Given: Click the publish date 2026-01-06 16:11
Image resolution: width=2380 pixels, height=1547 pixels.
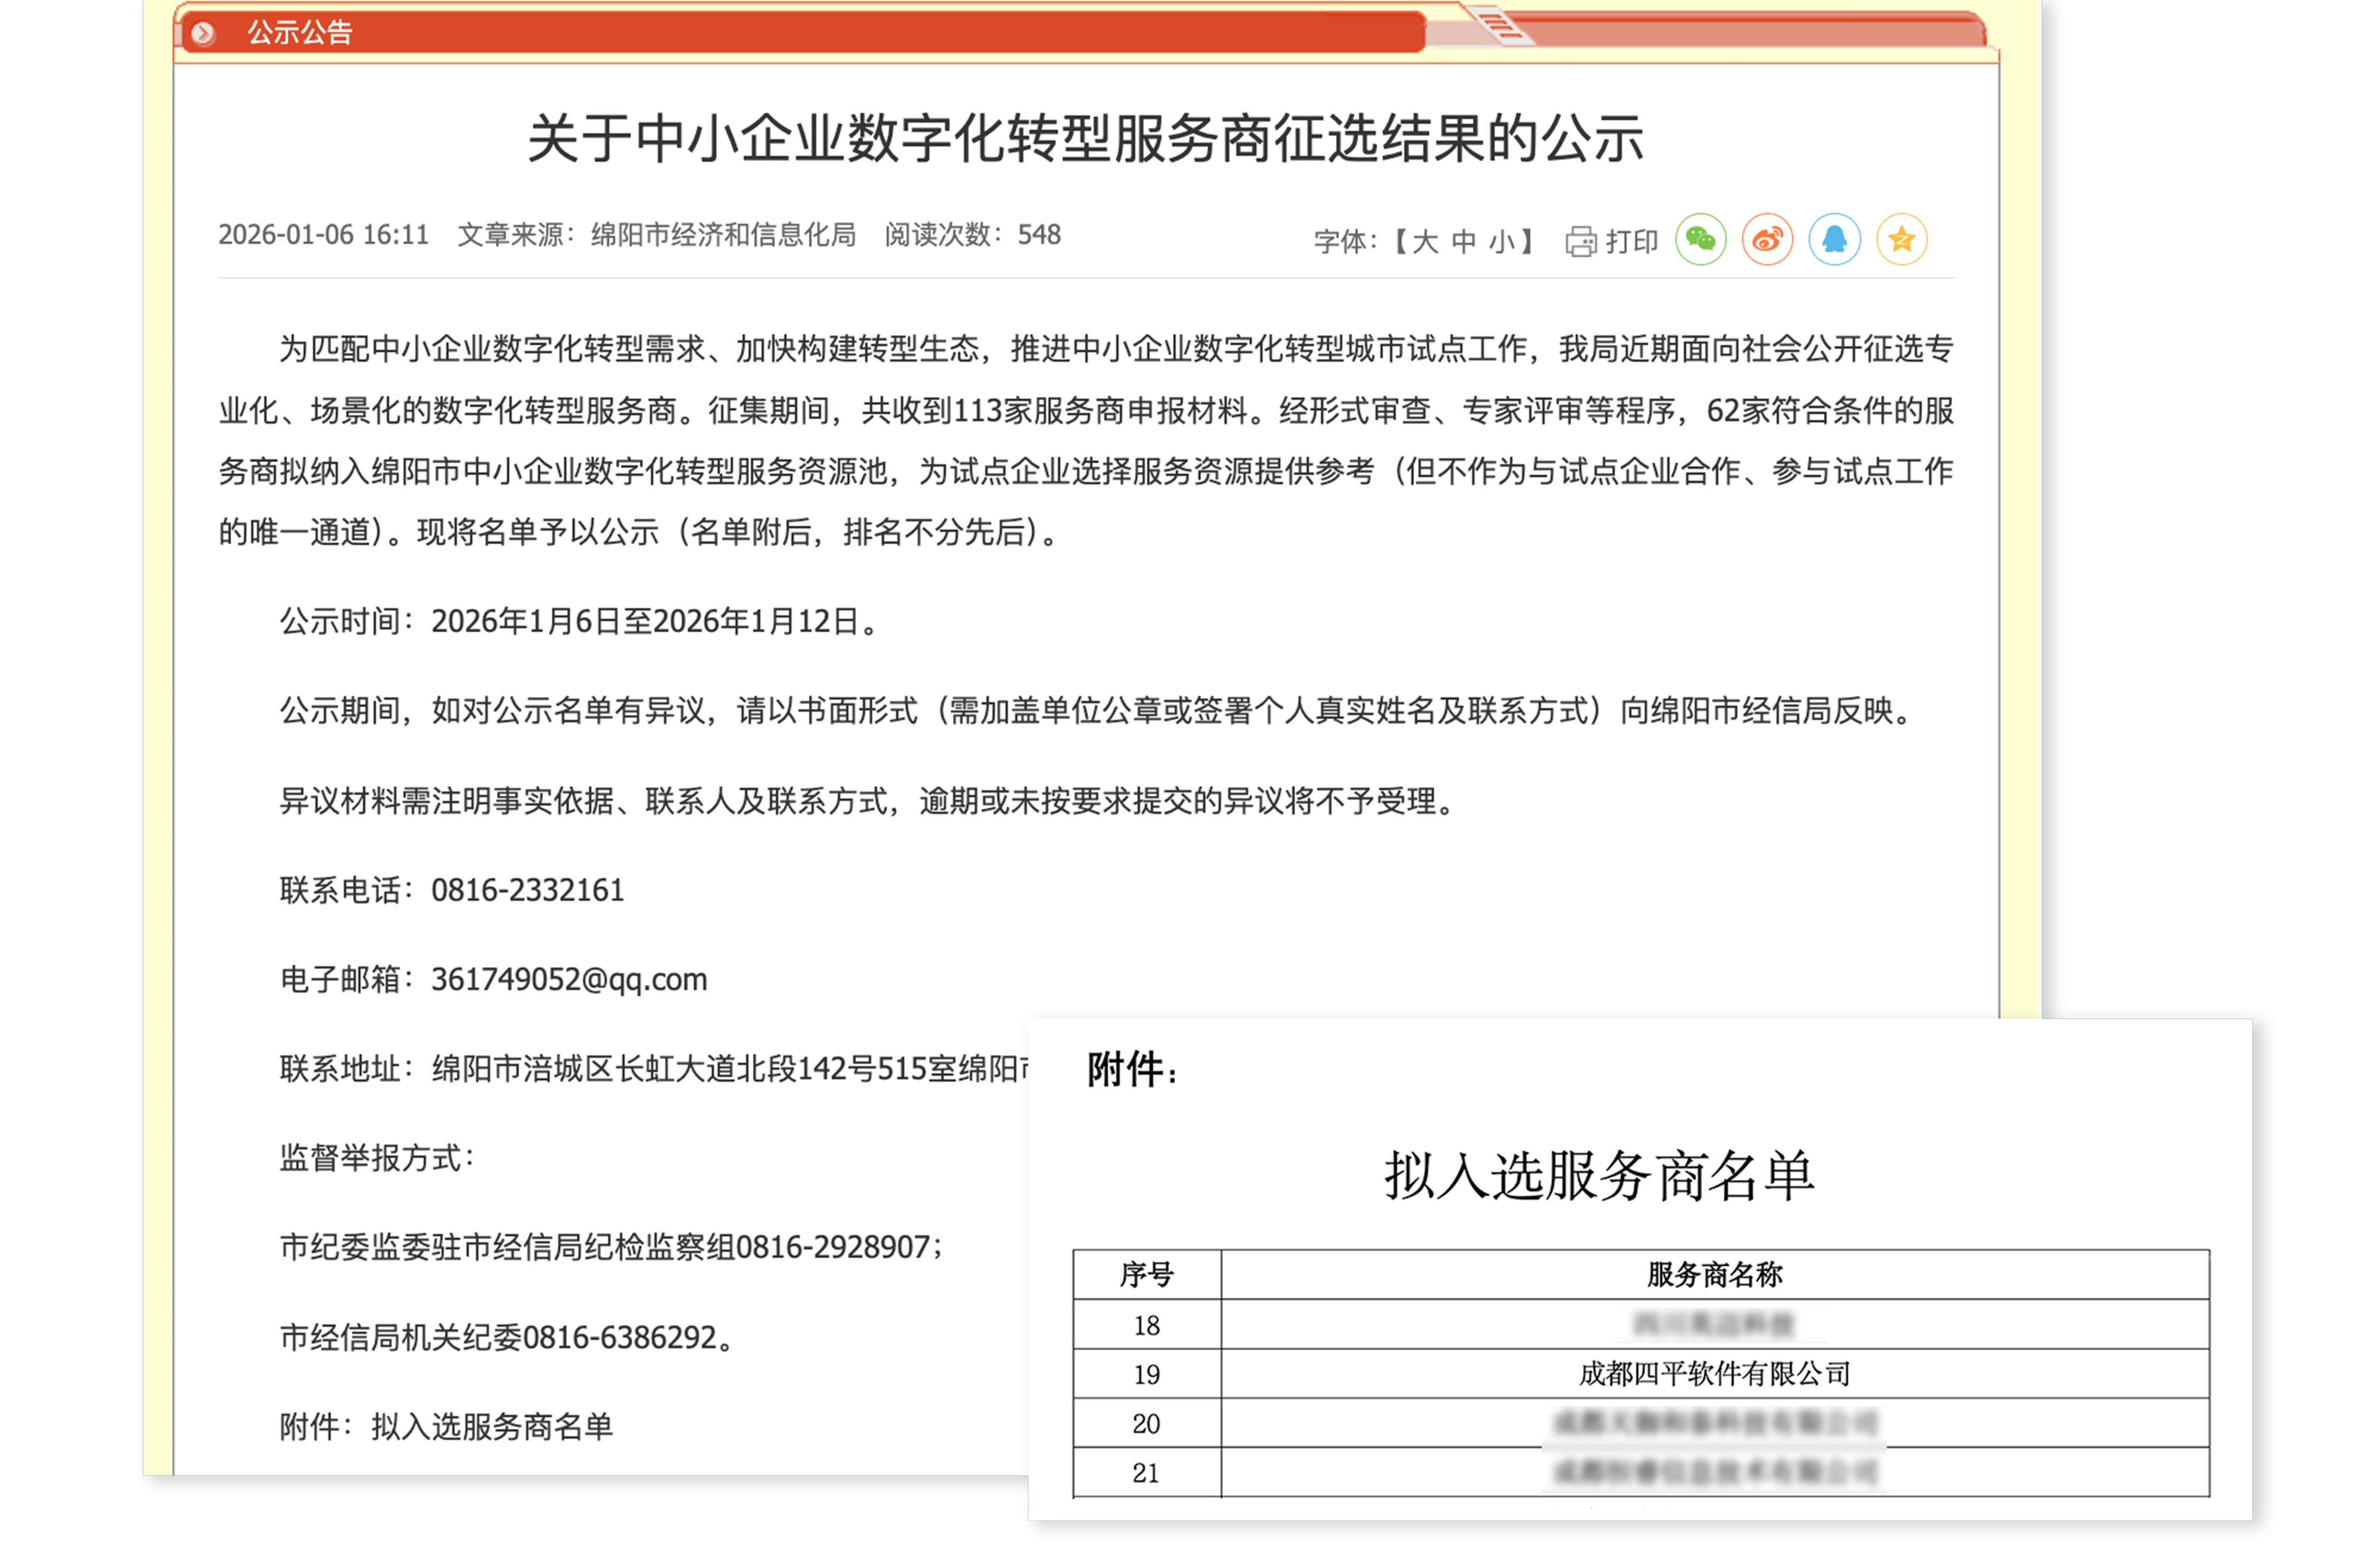Looking at the screenshot, I should click(323, 234).
